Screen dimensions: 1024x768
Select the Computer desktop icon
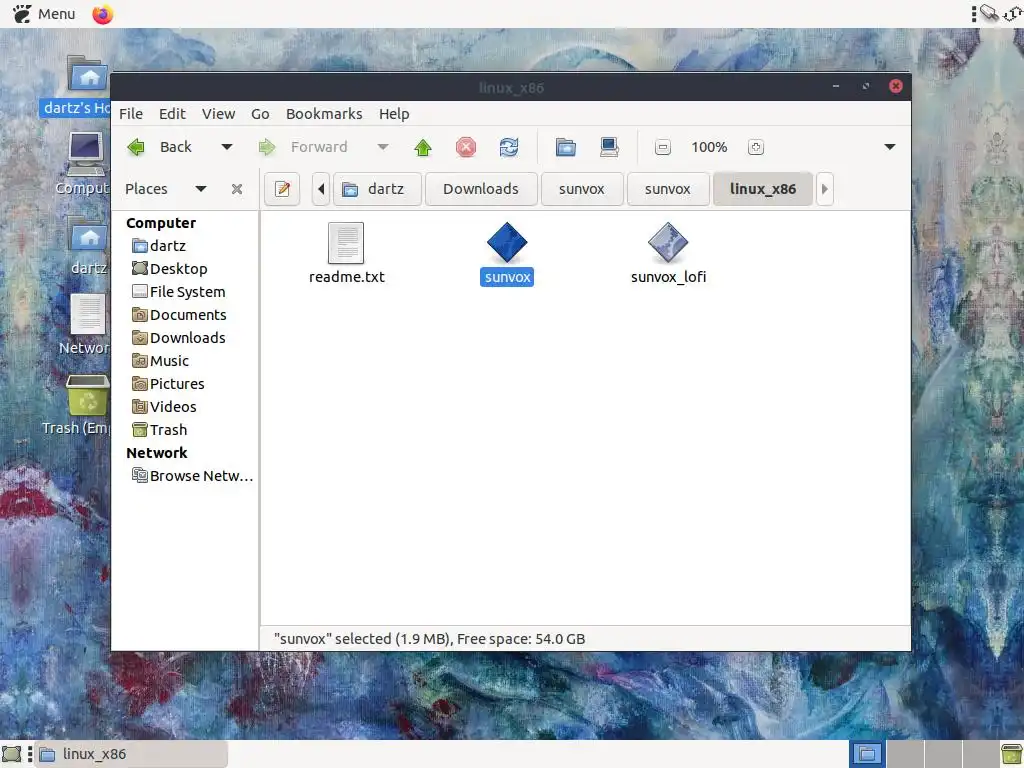pos(86,154)
